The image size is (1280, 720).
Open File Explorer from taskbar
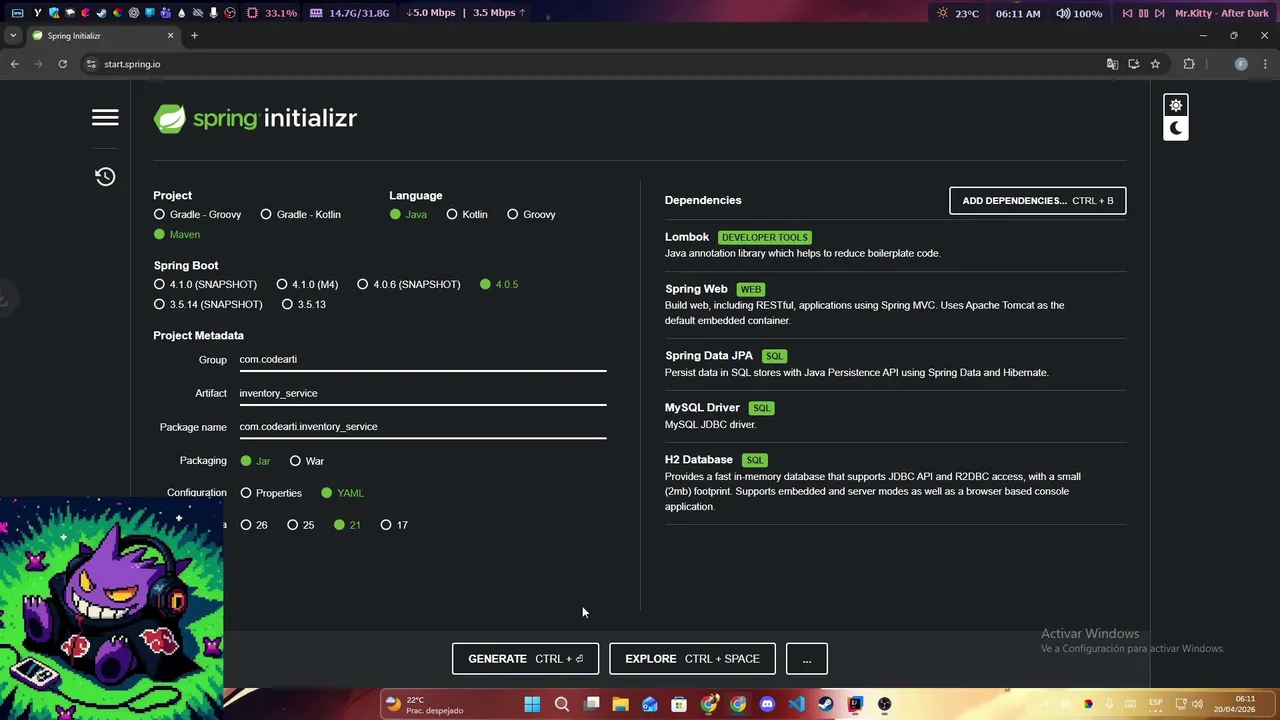tap(620, 705)
